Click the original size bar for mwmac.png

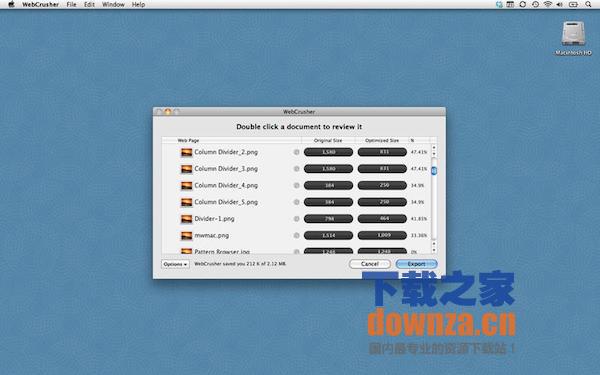point(328,235)
